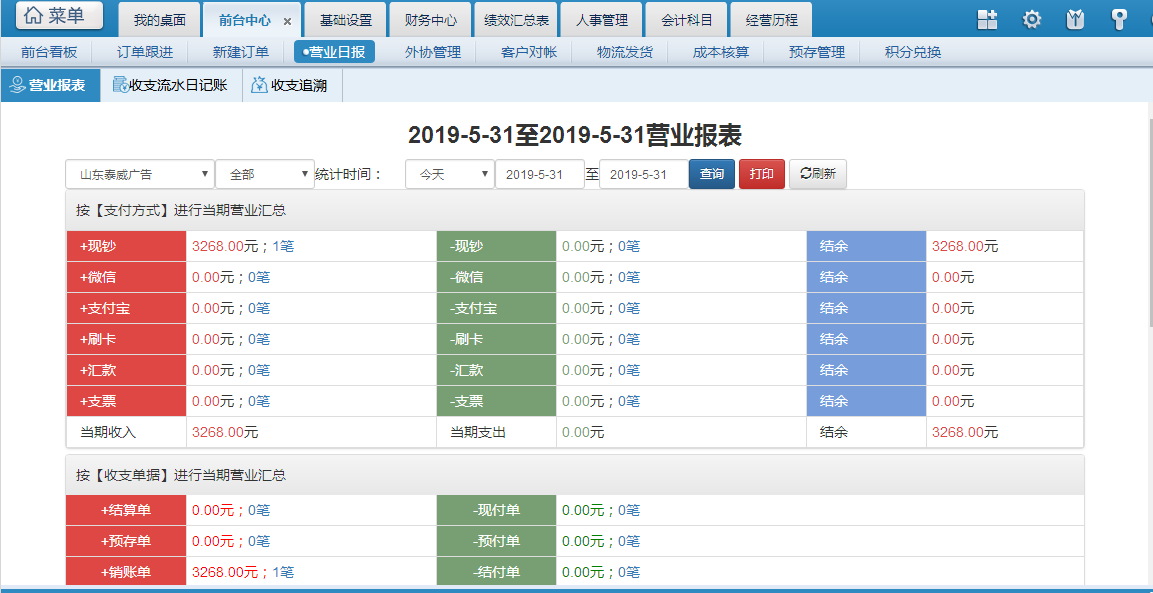This screenshot has height=593, width=1153.
Task: Click the -现钞 row label
Action: tap(496, 246)
